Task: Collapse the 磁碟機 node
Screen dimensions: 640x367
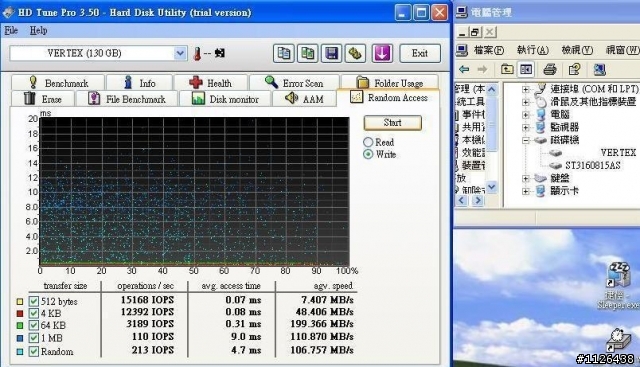Action: click(x=526, y=140)
